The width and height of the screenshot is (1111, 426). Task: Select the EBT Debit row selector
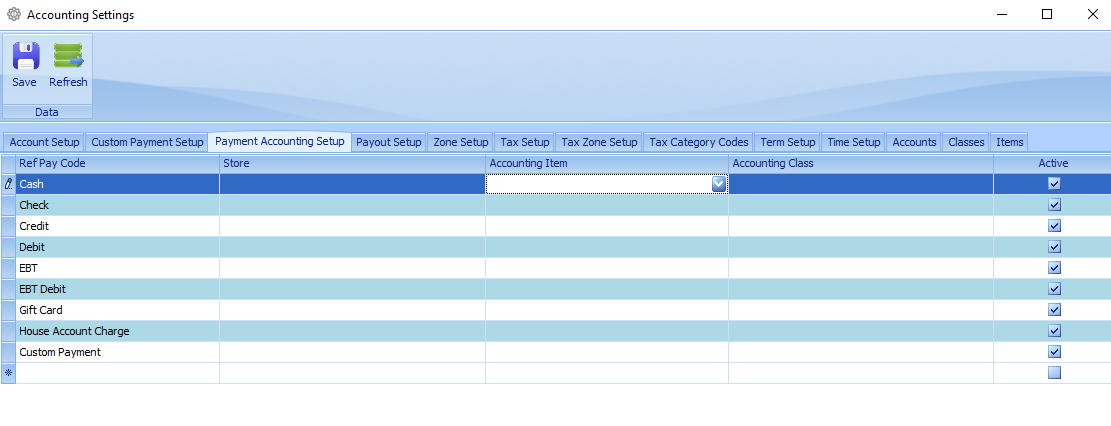click(x=9, y=289)
